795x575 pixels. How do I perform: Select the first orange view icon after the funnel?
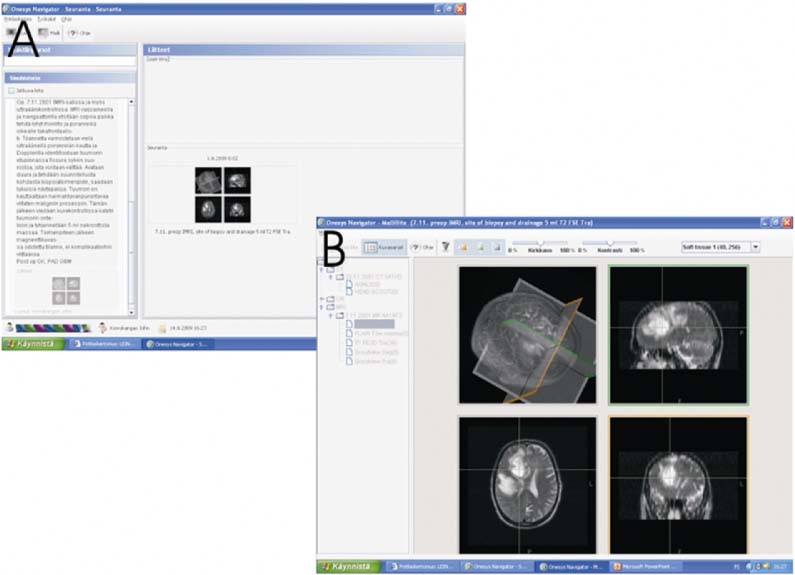(x=463, y=247)
